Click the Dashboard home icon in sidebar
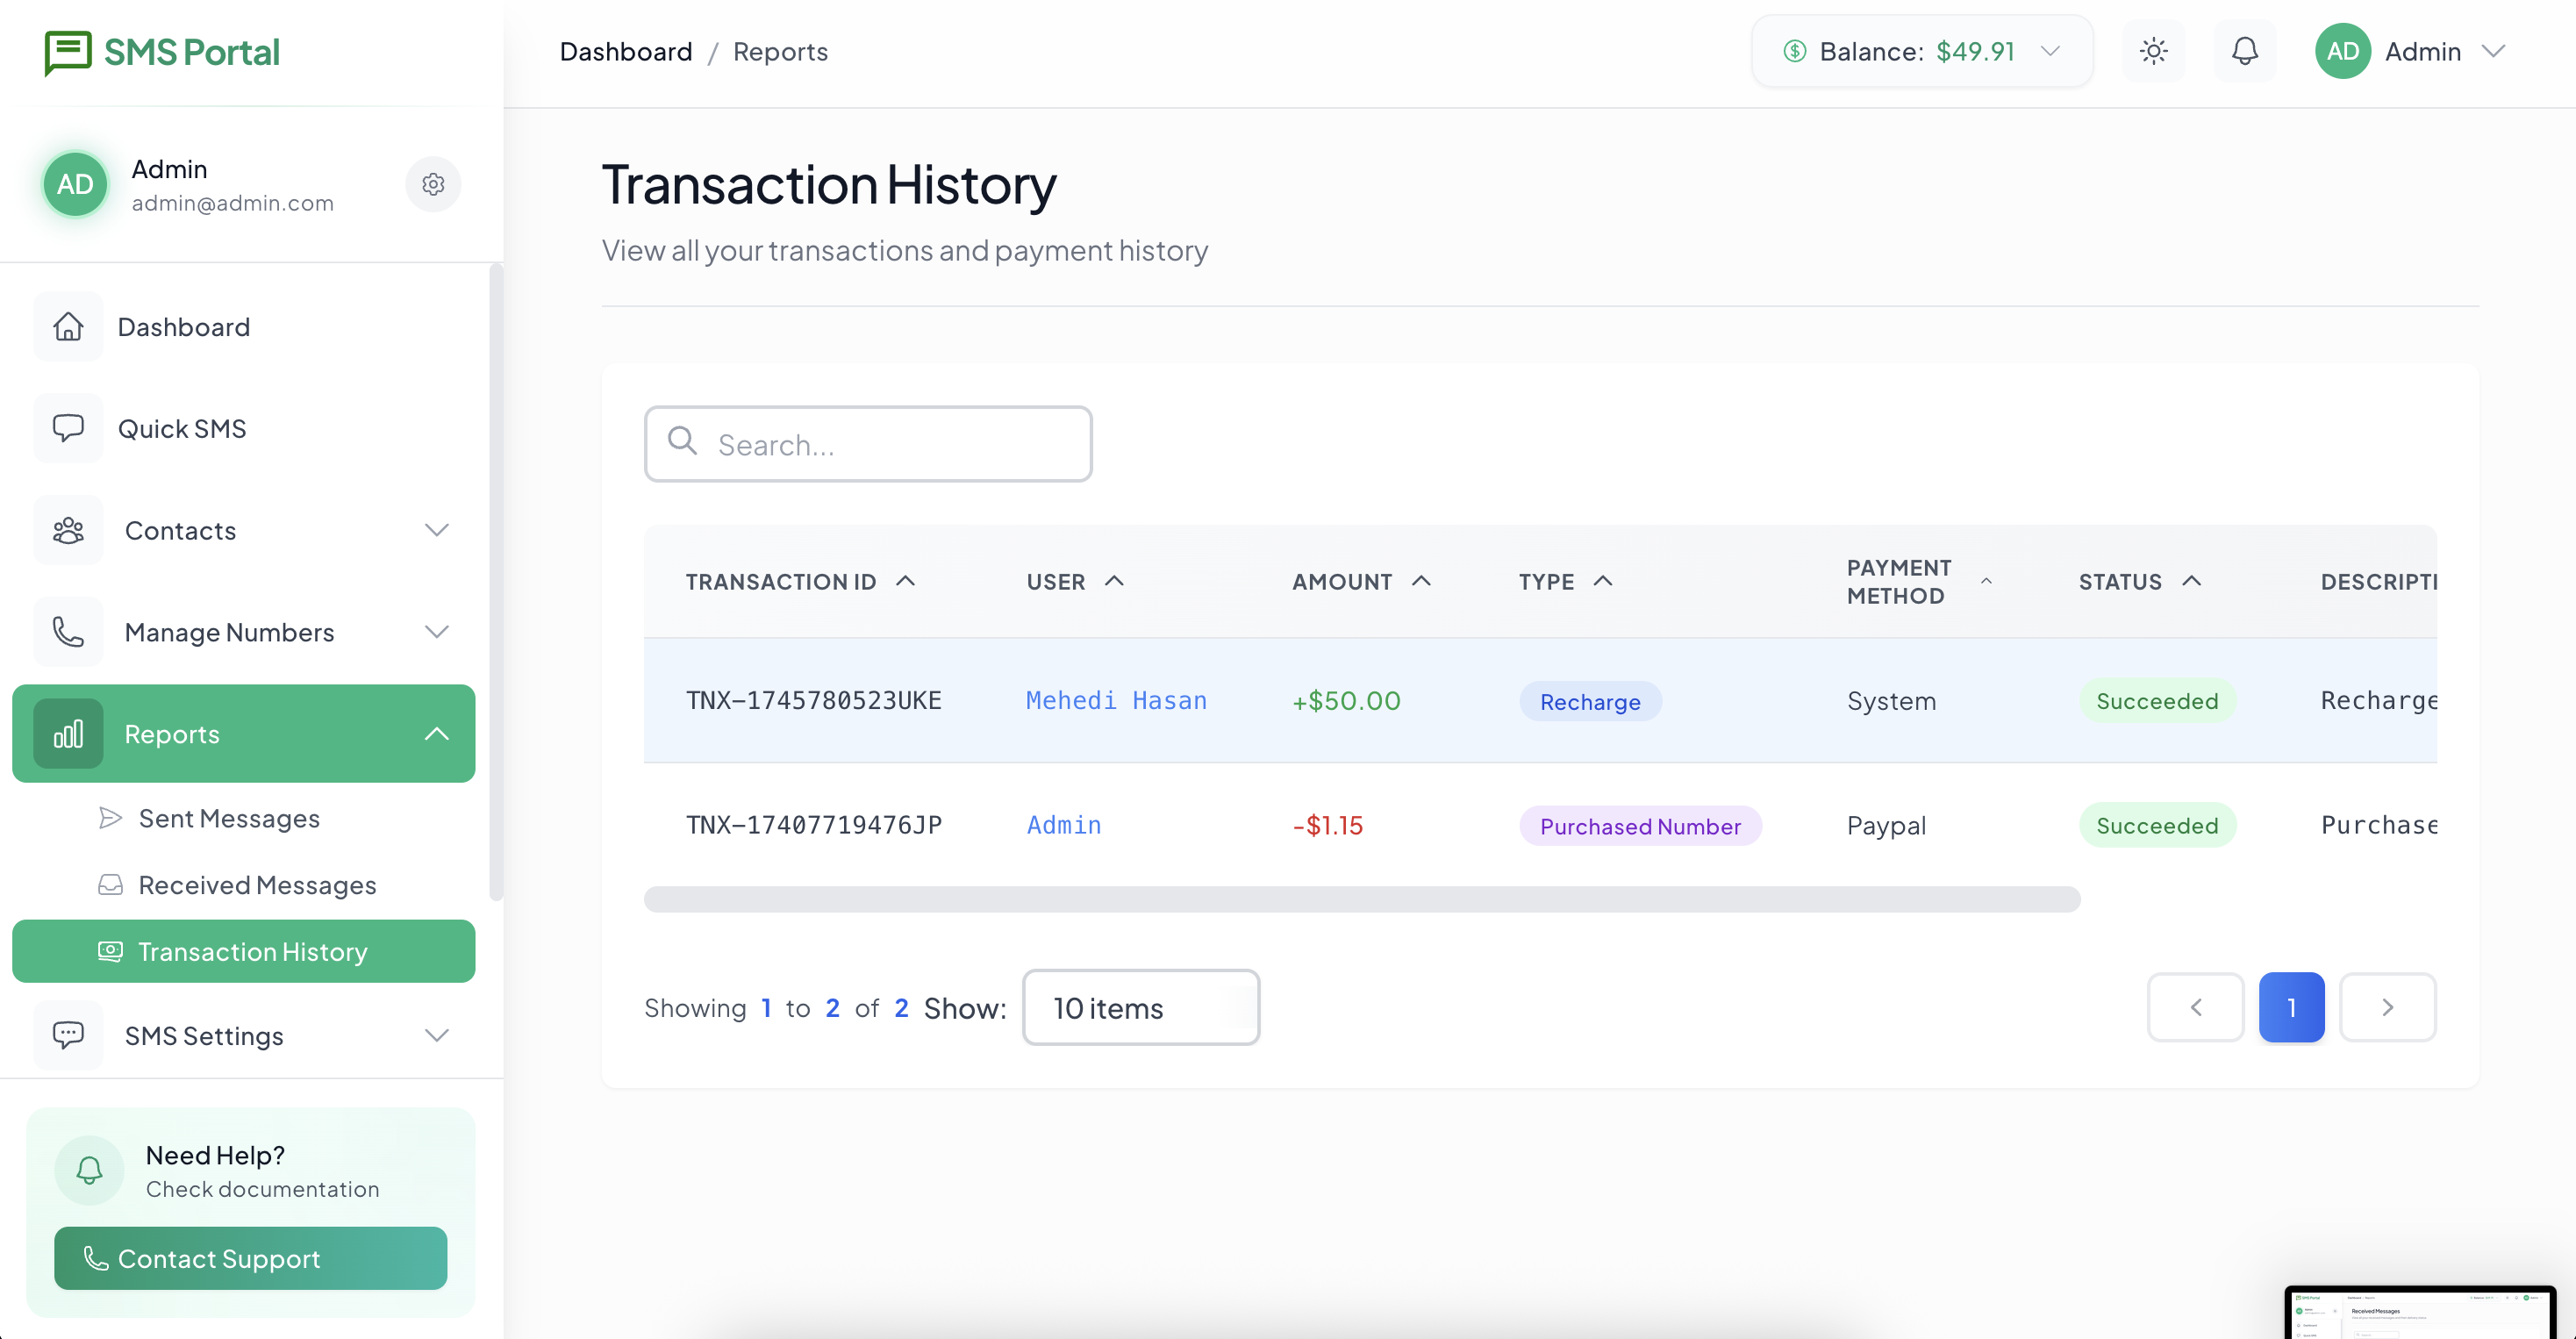 tap(68, 327)
